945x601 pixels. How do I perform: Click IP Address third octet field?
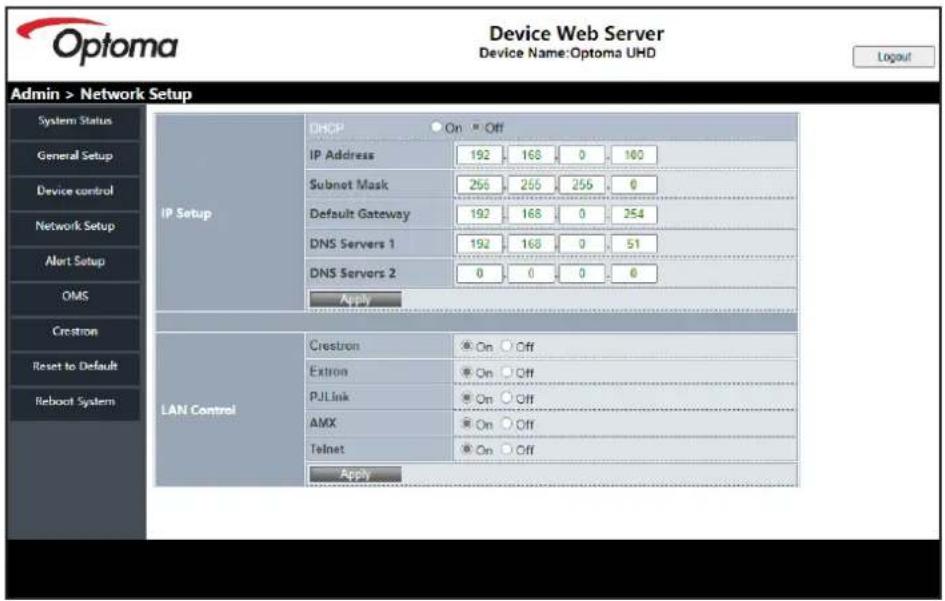pos(582,155)
